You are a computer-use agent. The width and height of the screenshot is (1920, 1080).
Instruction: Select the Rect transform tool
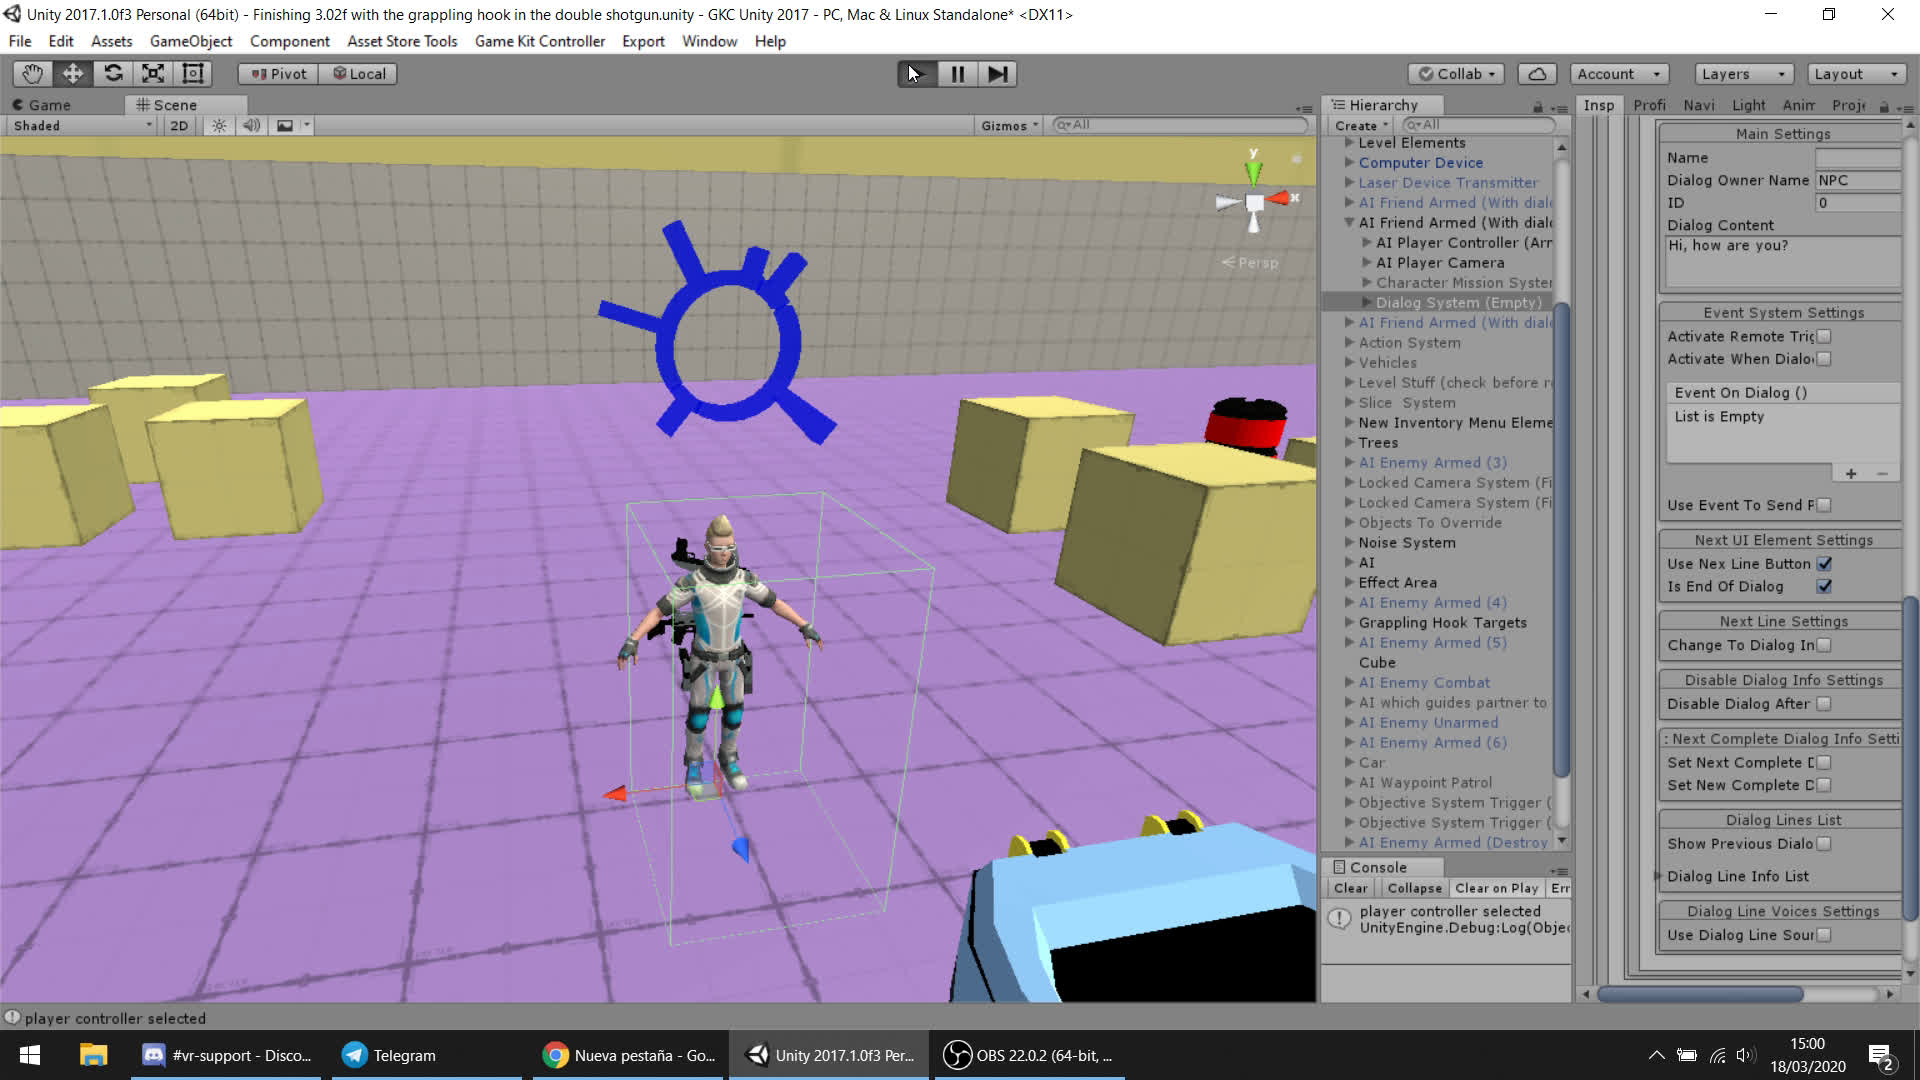coord(193,73)
